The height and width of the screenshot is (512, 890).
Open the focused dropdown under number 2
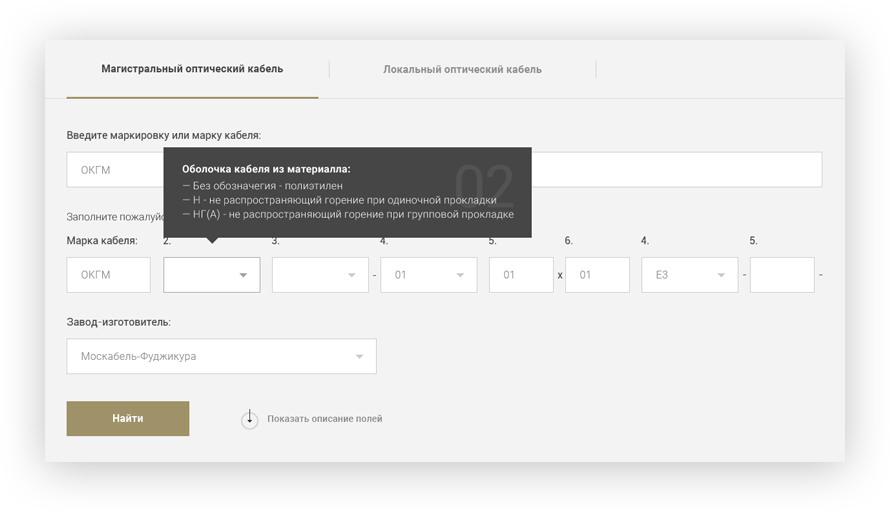coord(211,275)
